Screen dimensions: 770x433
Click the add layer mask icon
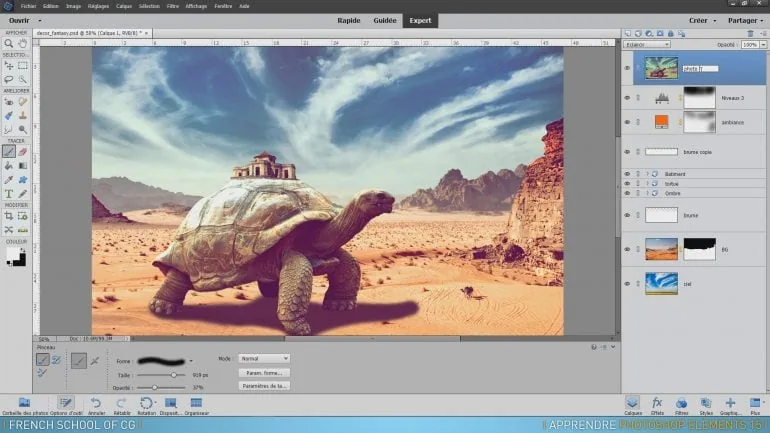tap(660, 33)
